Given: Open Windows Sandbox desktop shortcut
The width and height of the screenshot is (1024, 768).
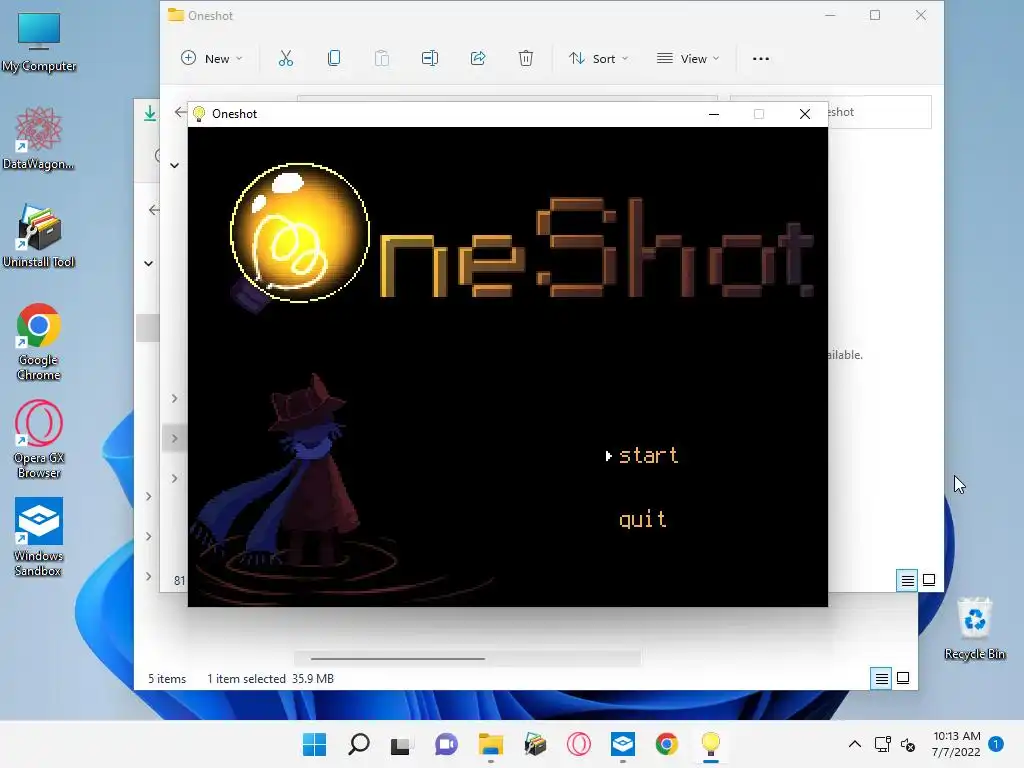Looking at the screenshot, I should (39, 537).
